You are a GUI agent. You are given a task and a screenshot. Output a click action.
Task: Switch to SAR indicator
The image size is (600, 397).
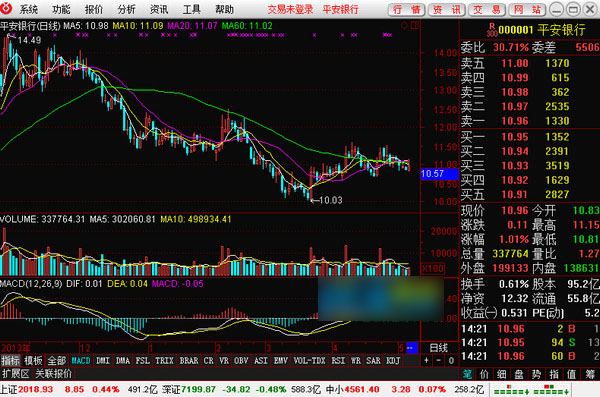click(373, 361)
